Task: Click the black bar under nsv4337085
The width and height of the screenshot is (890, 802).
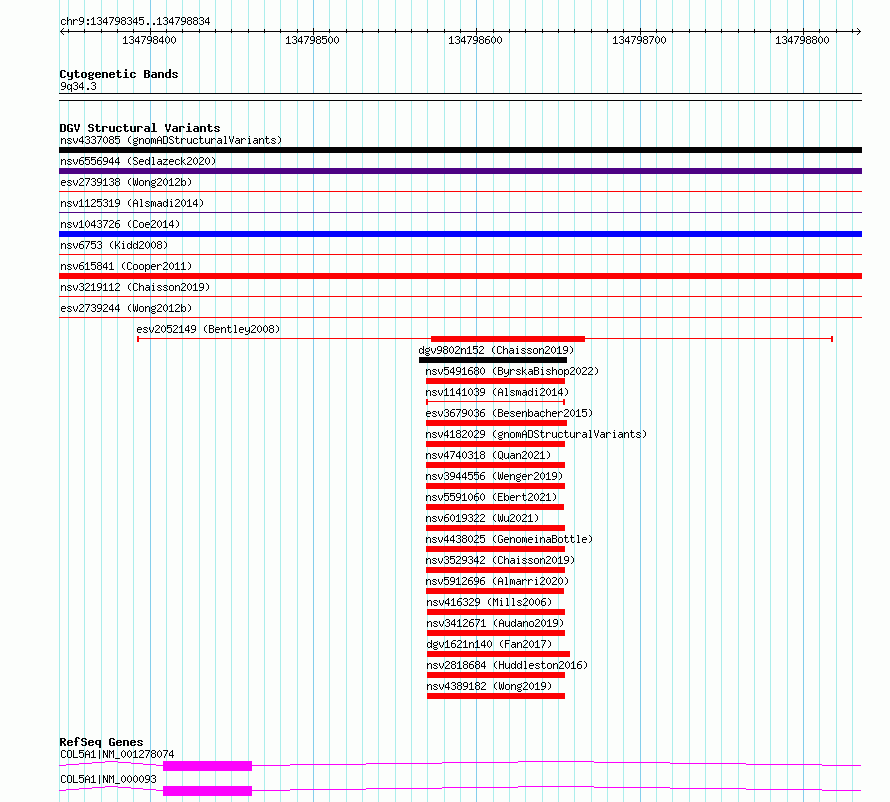Action: point(460,150)
